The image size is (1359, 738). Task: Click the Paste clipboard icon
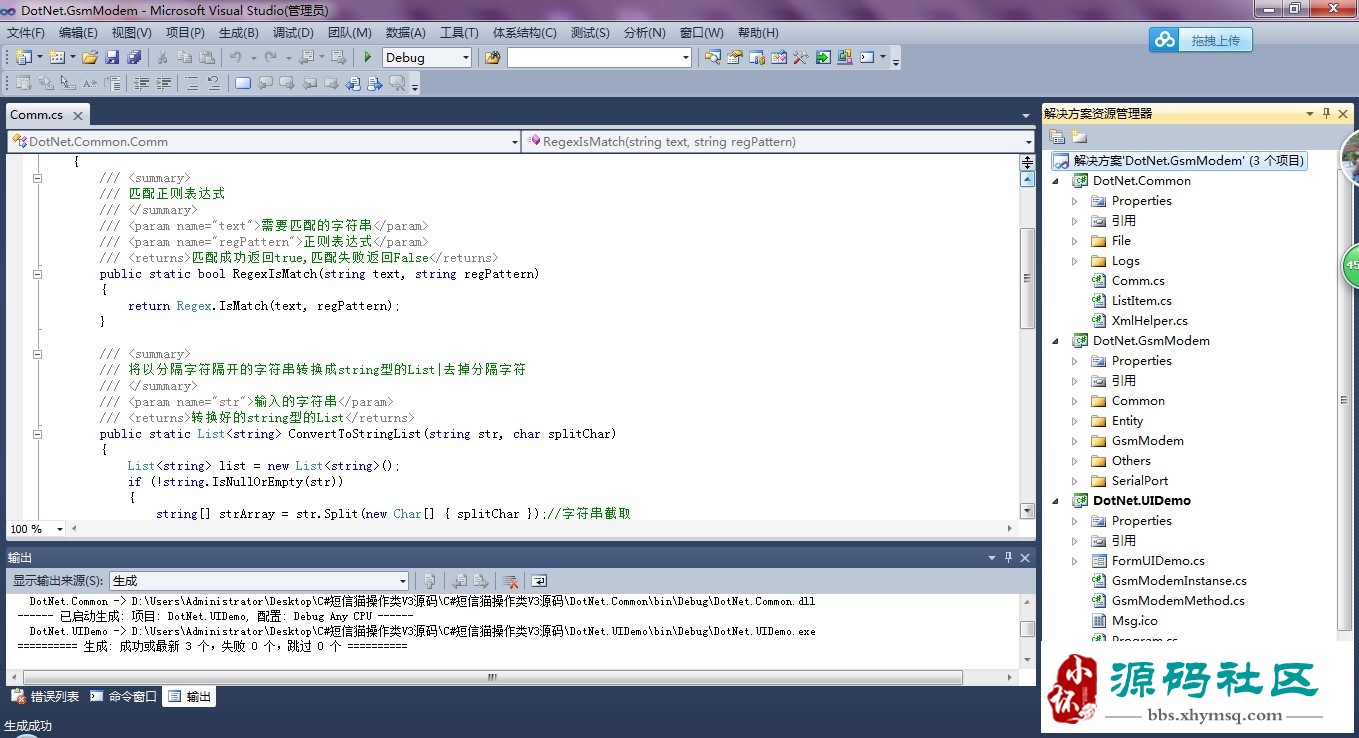pos(207,57)
